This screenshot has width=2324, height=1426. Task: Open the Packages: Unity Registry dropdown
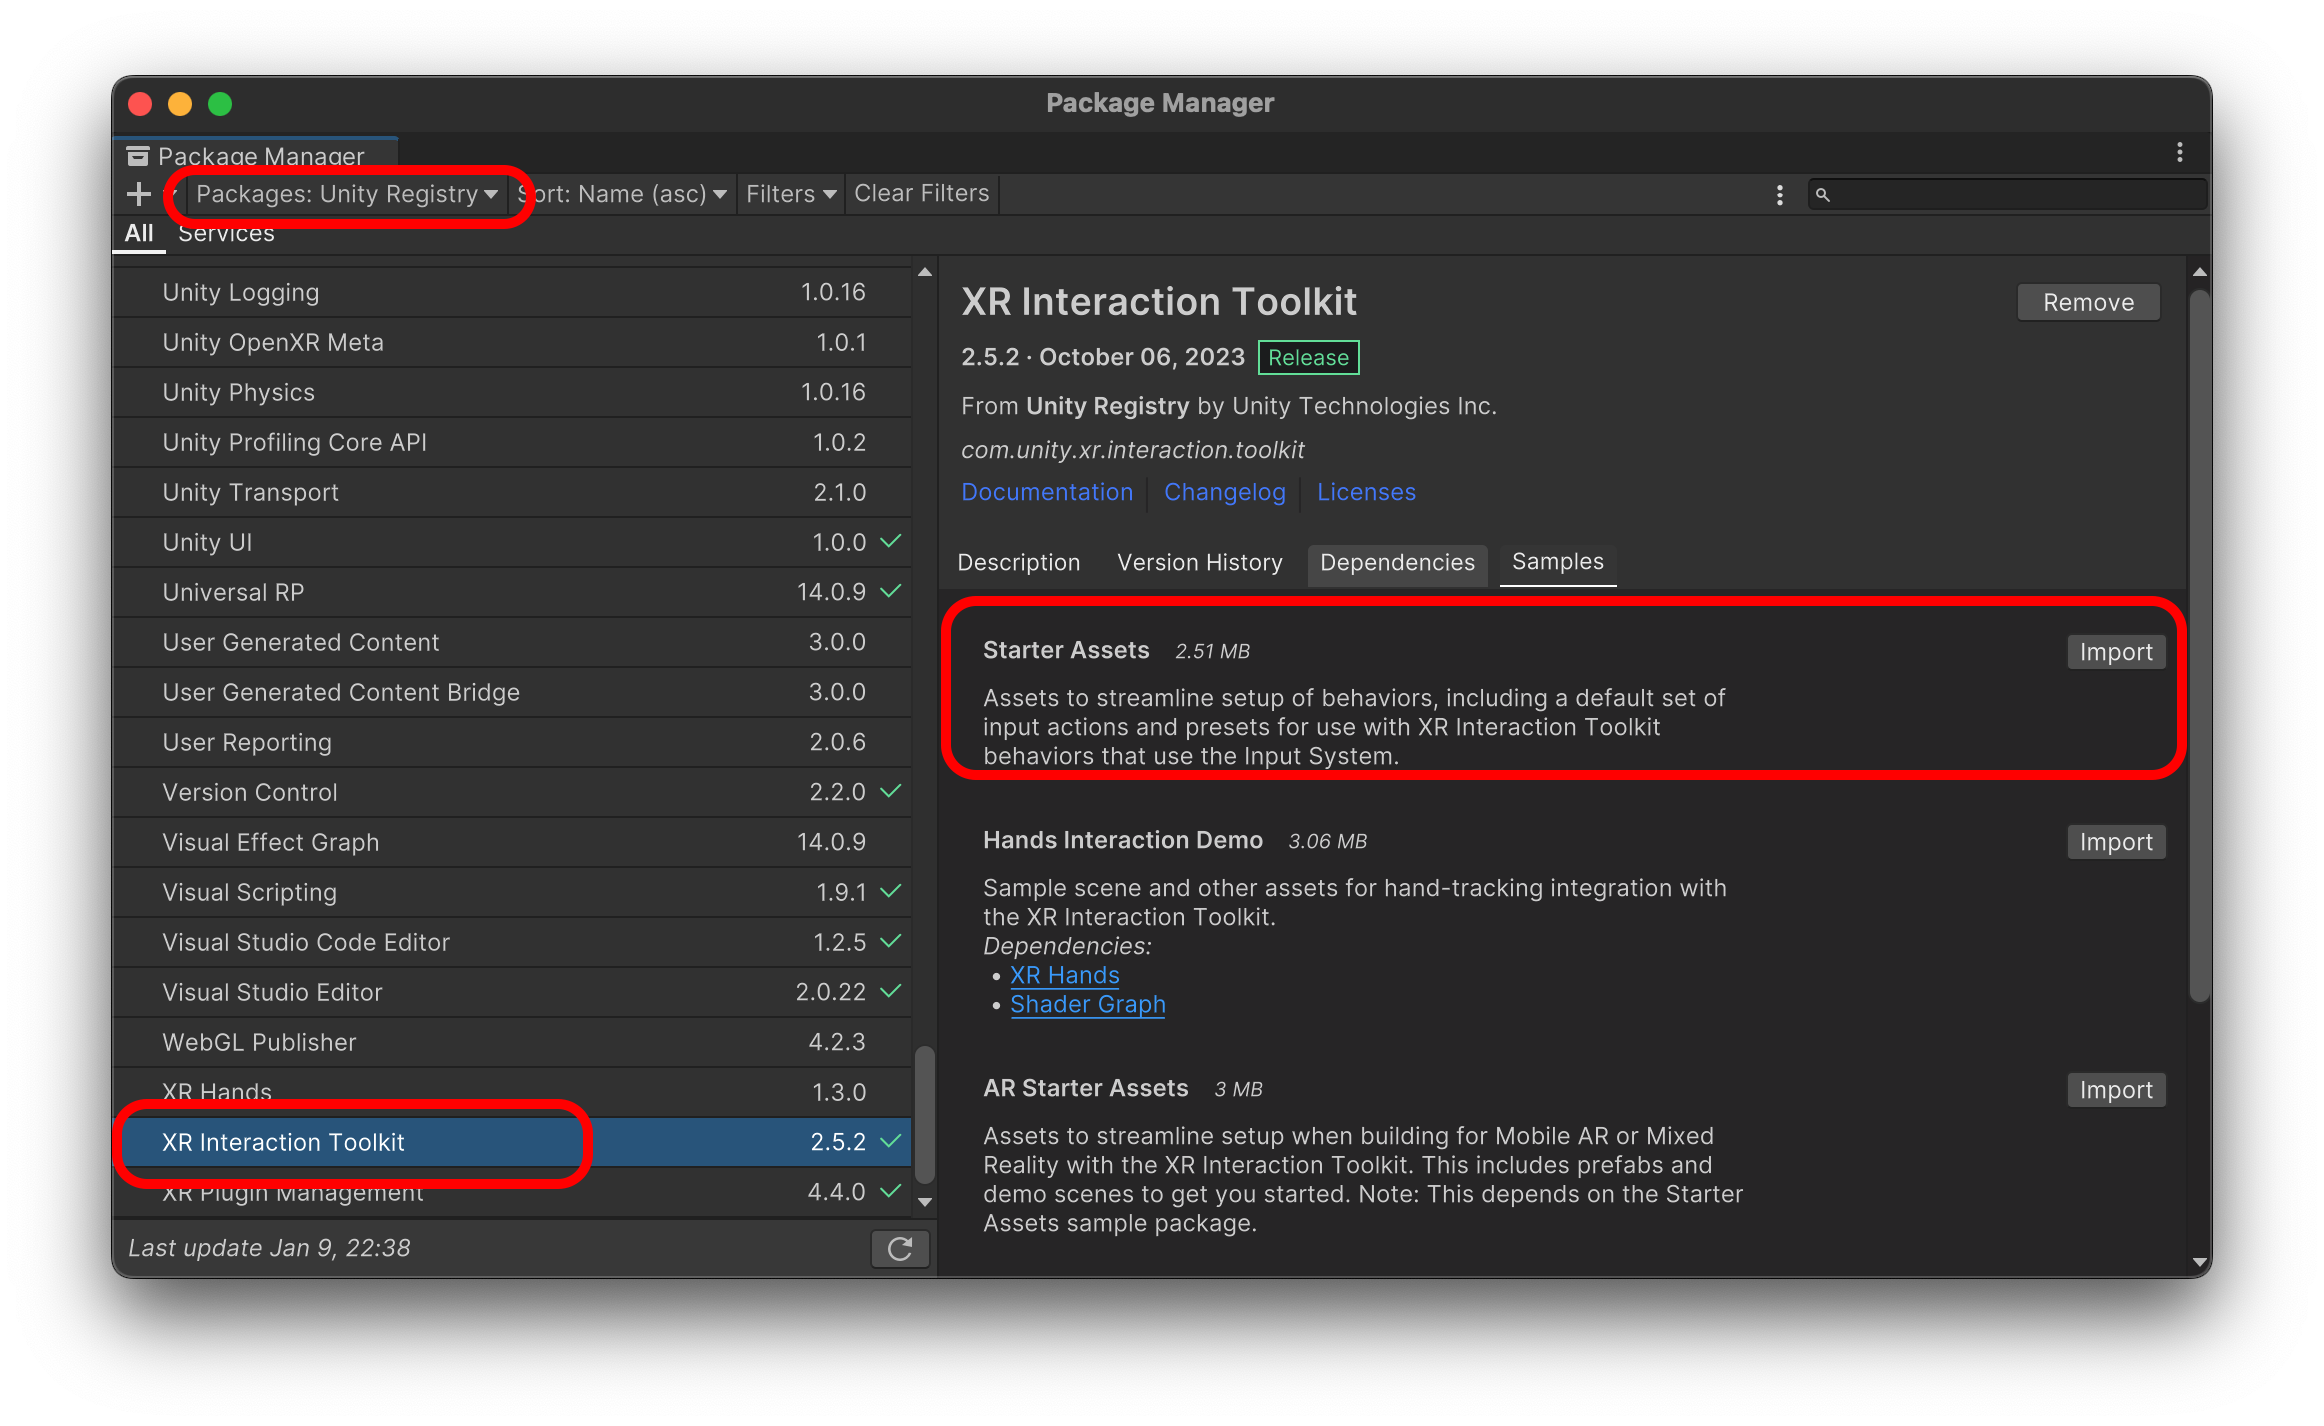click(347, 194)
